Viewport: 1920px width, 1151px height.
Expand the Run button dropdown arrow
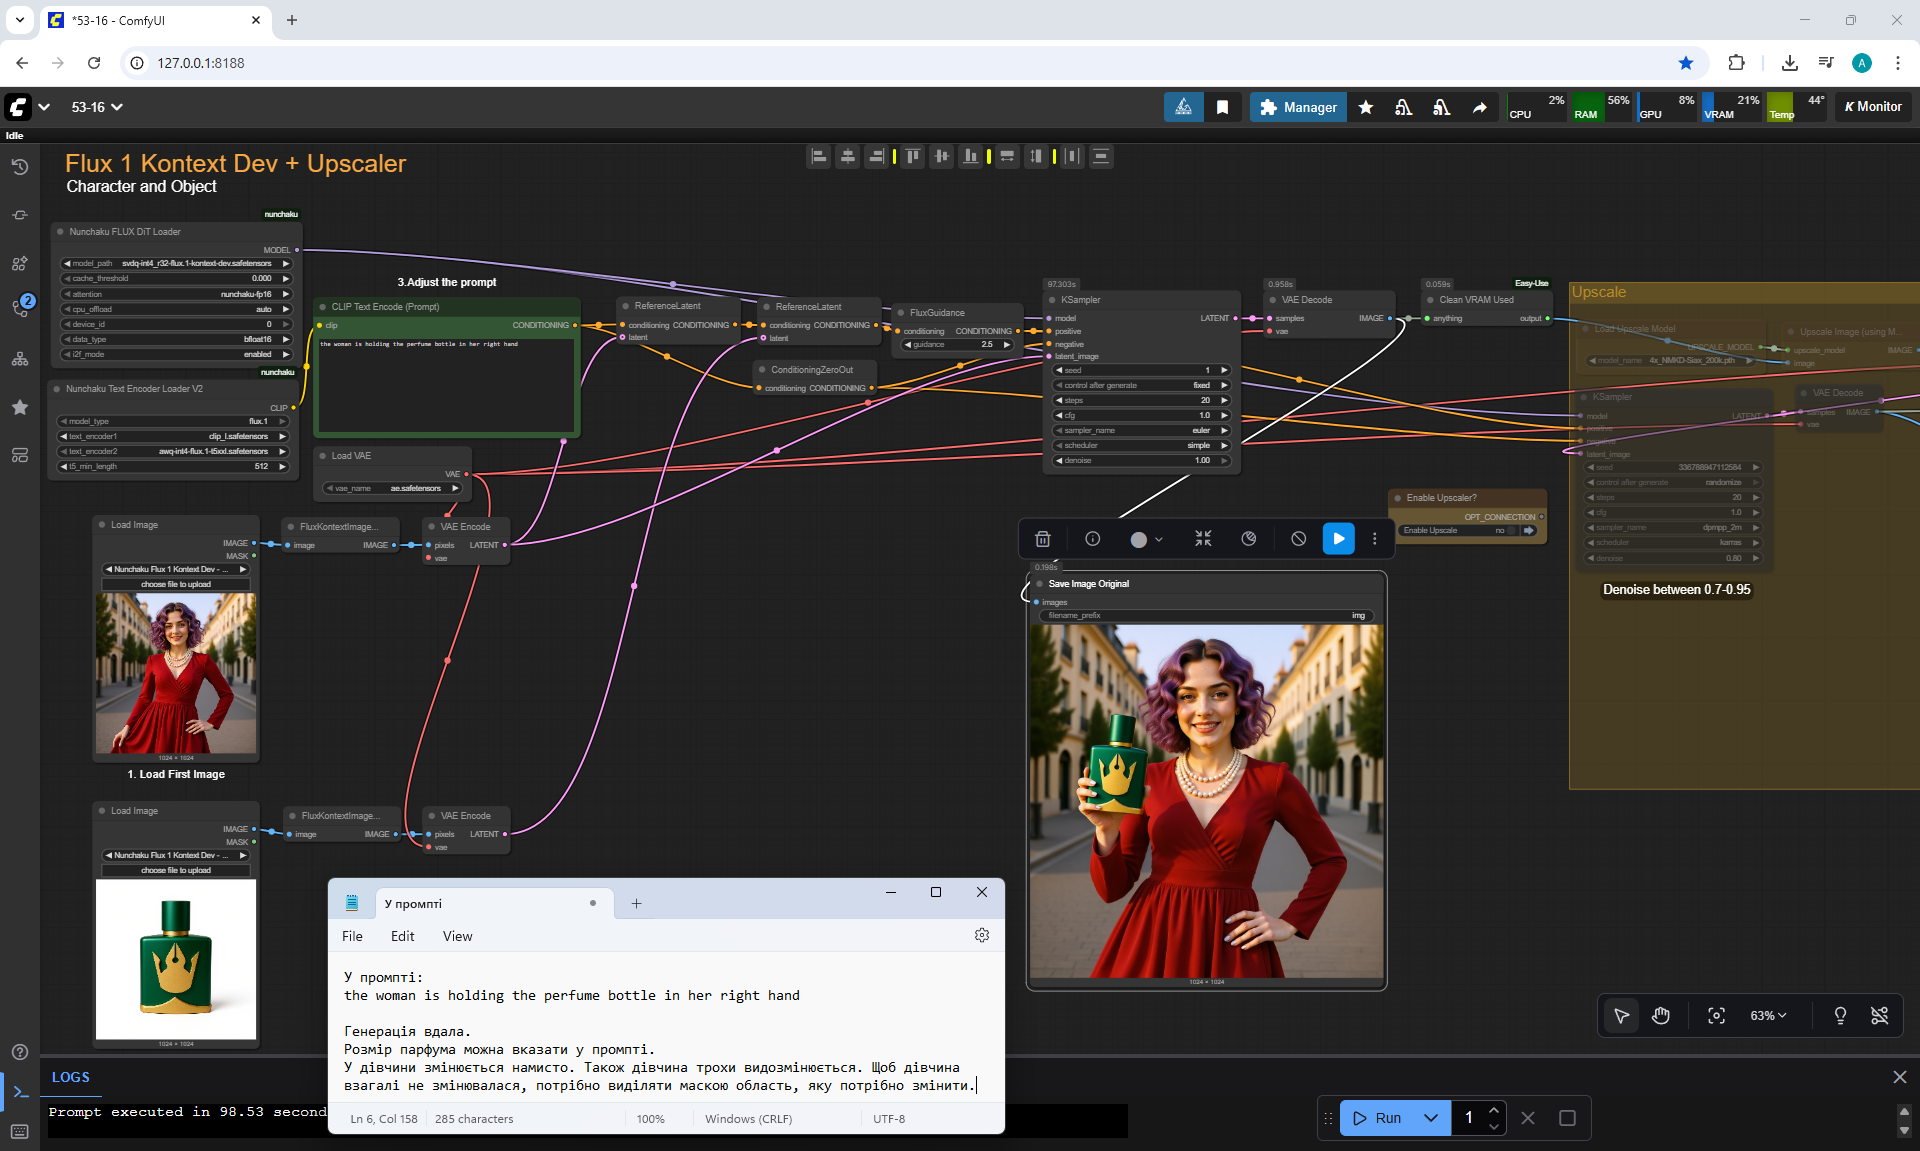pos(1431,1118)
